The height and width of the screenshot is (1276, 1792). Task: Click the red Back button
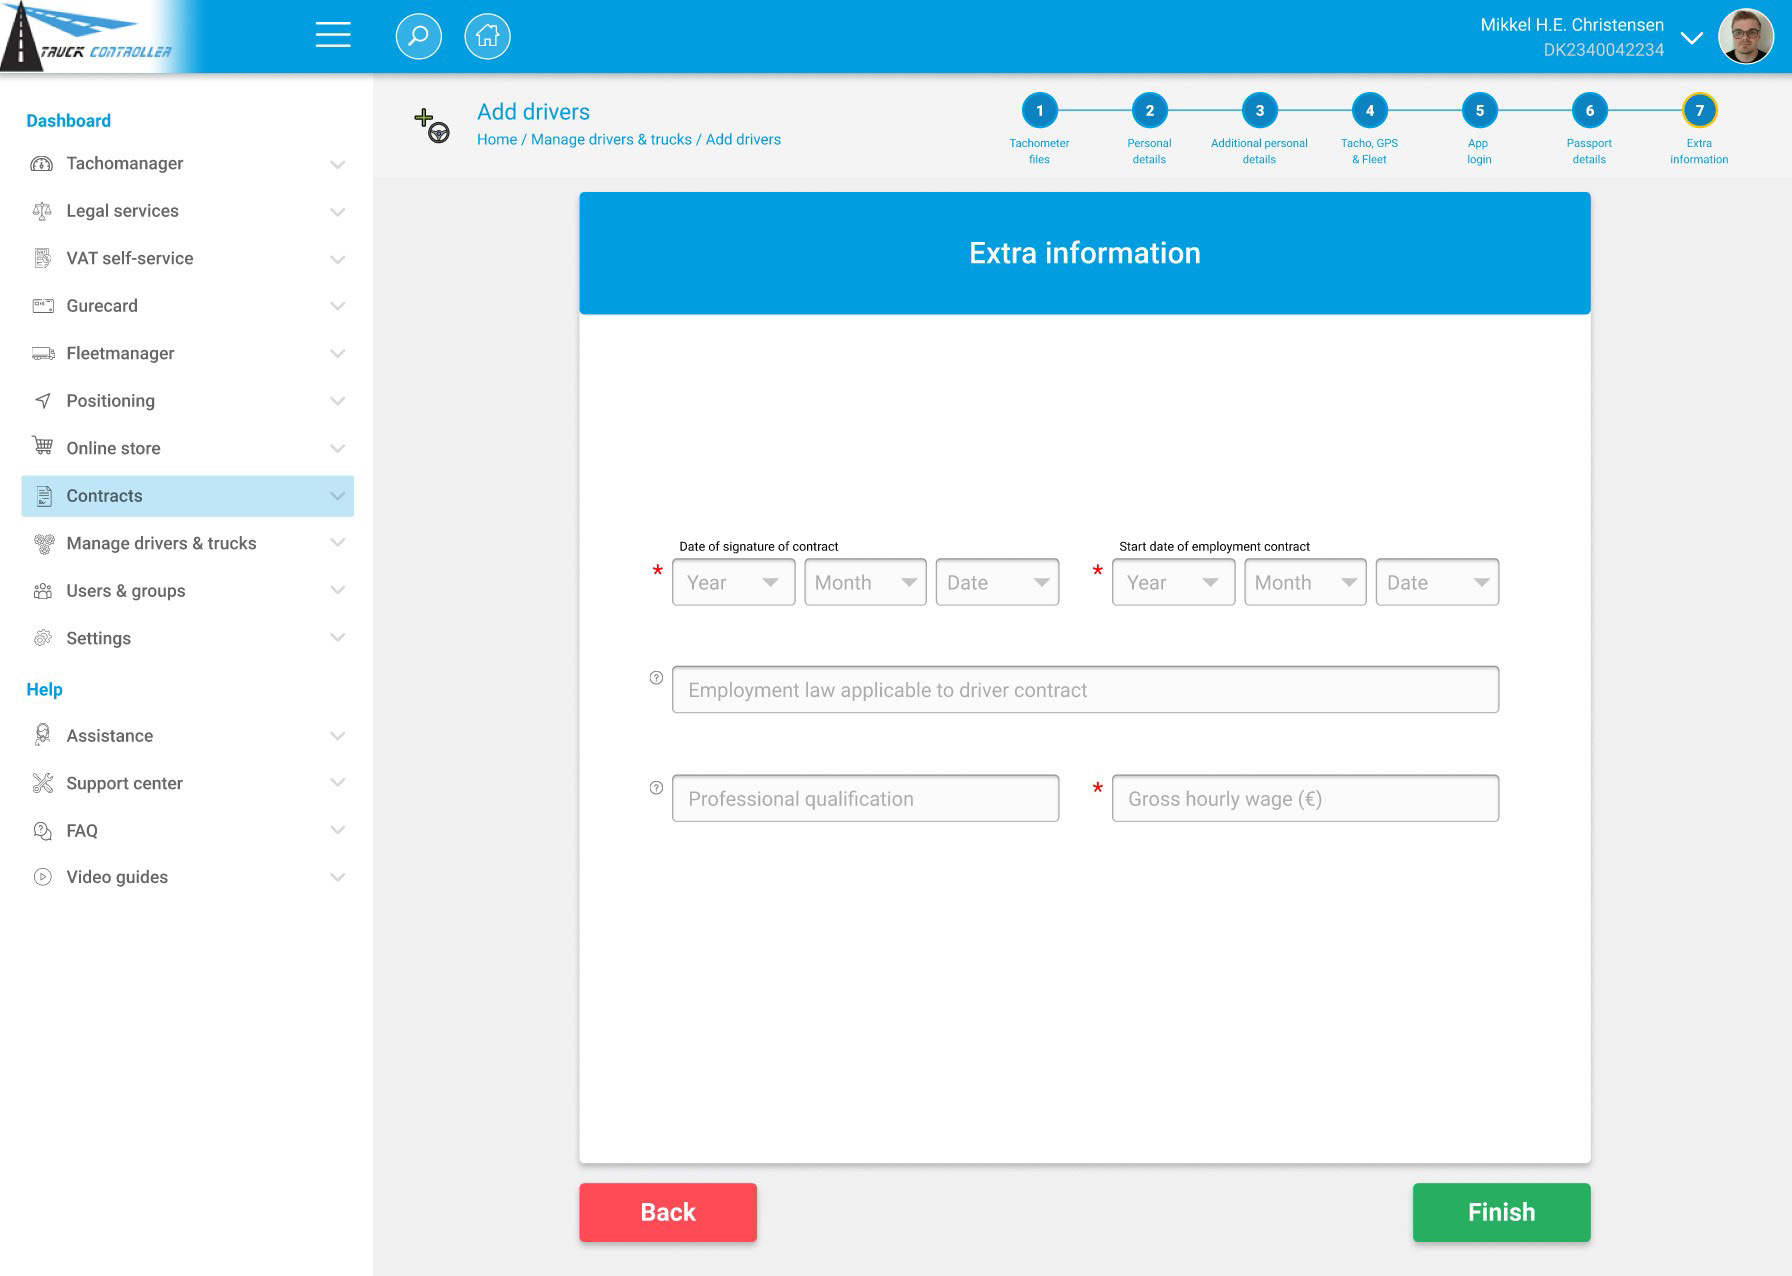coord(668,1212)
